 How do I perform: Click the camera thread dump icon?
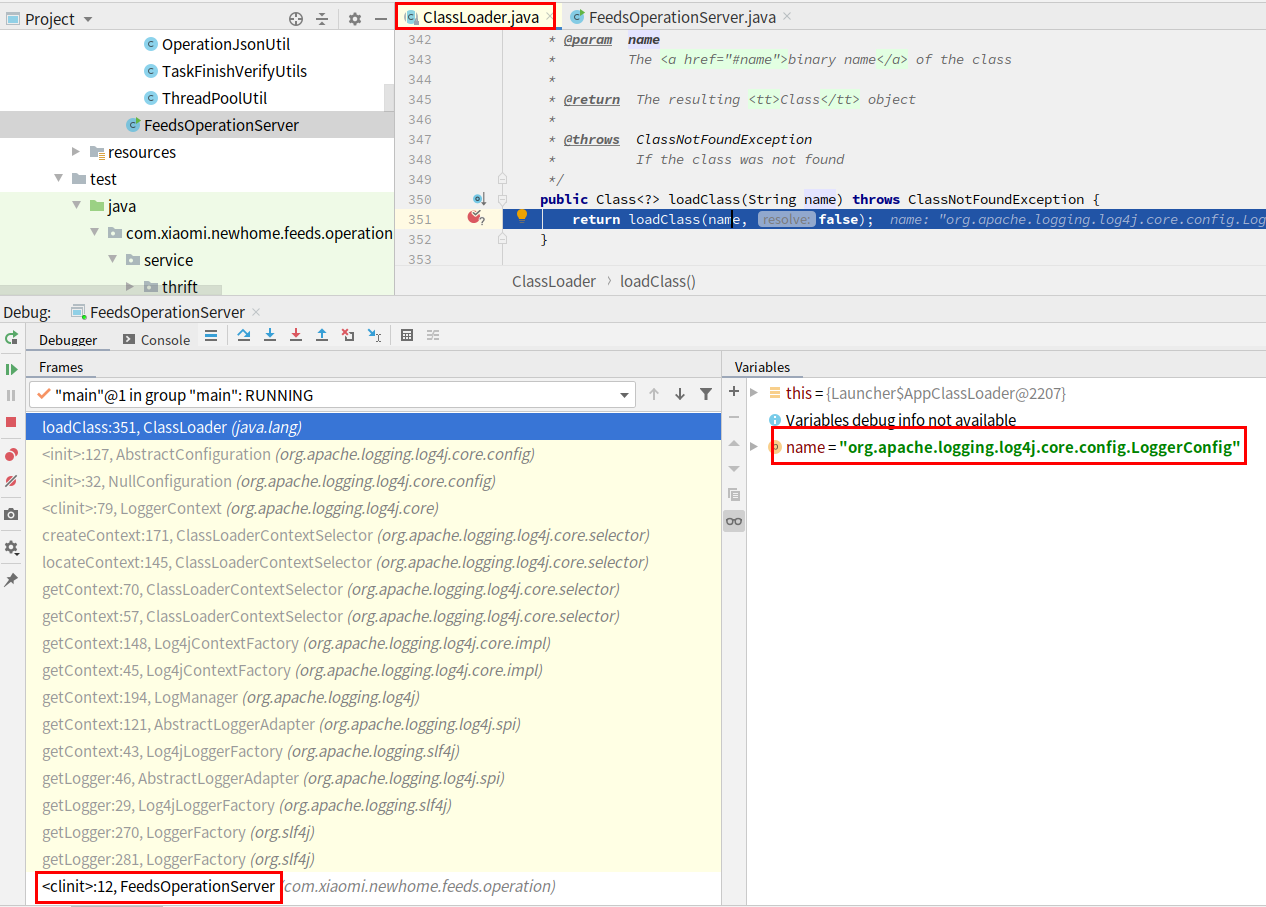(x=11, y=514)
